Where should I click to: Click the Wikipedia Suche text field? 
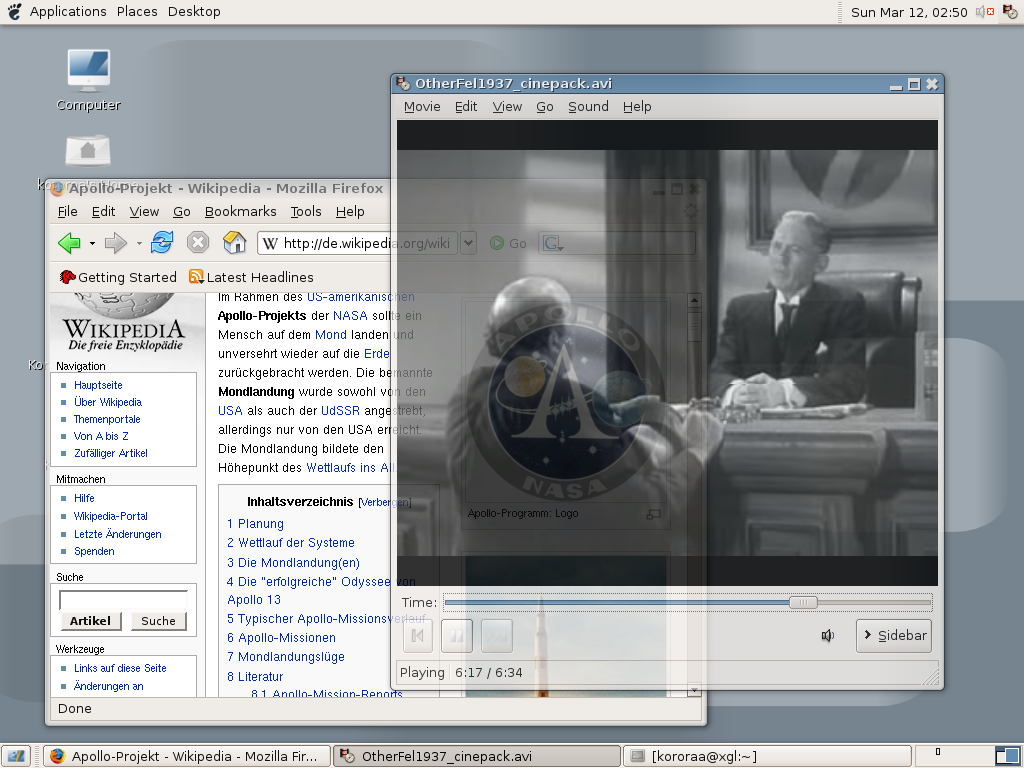pos(123,600)
